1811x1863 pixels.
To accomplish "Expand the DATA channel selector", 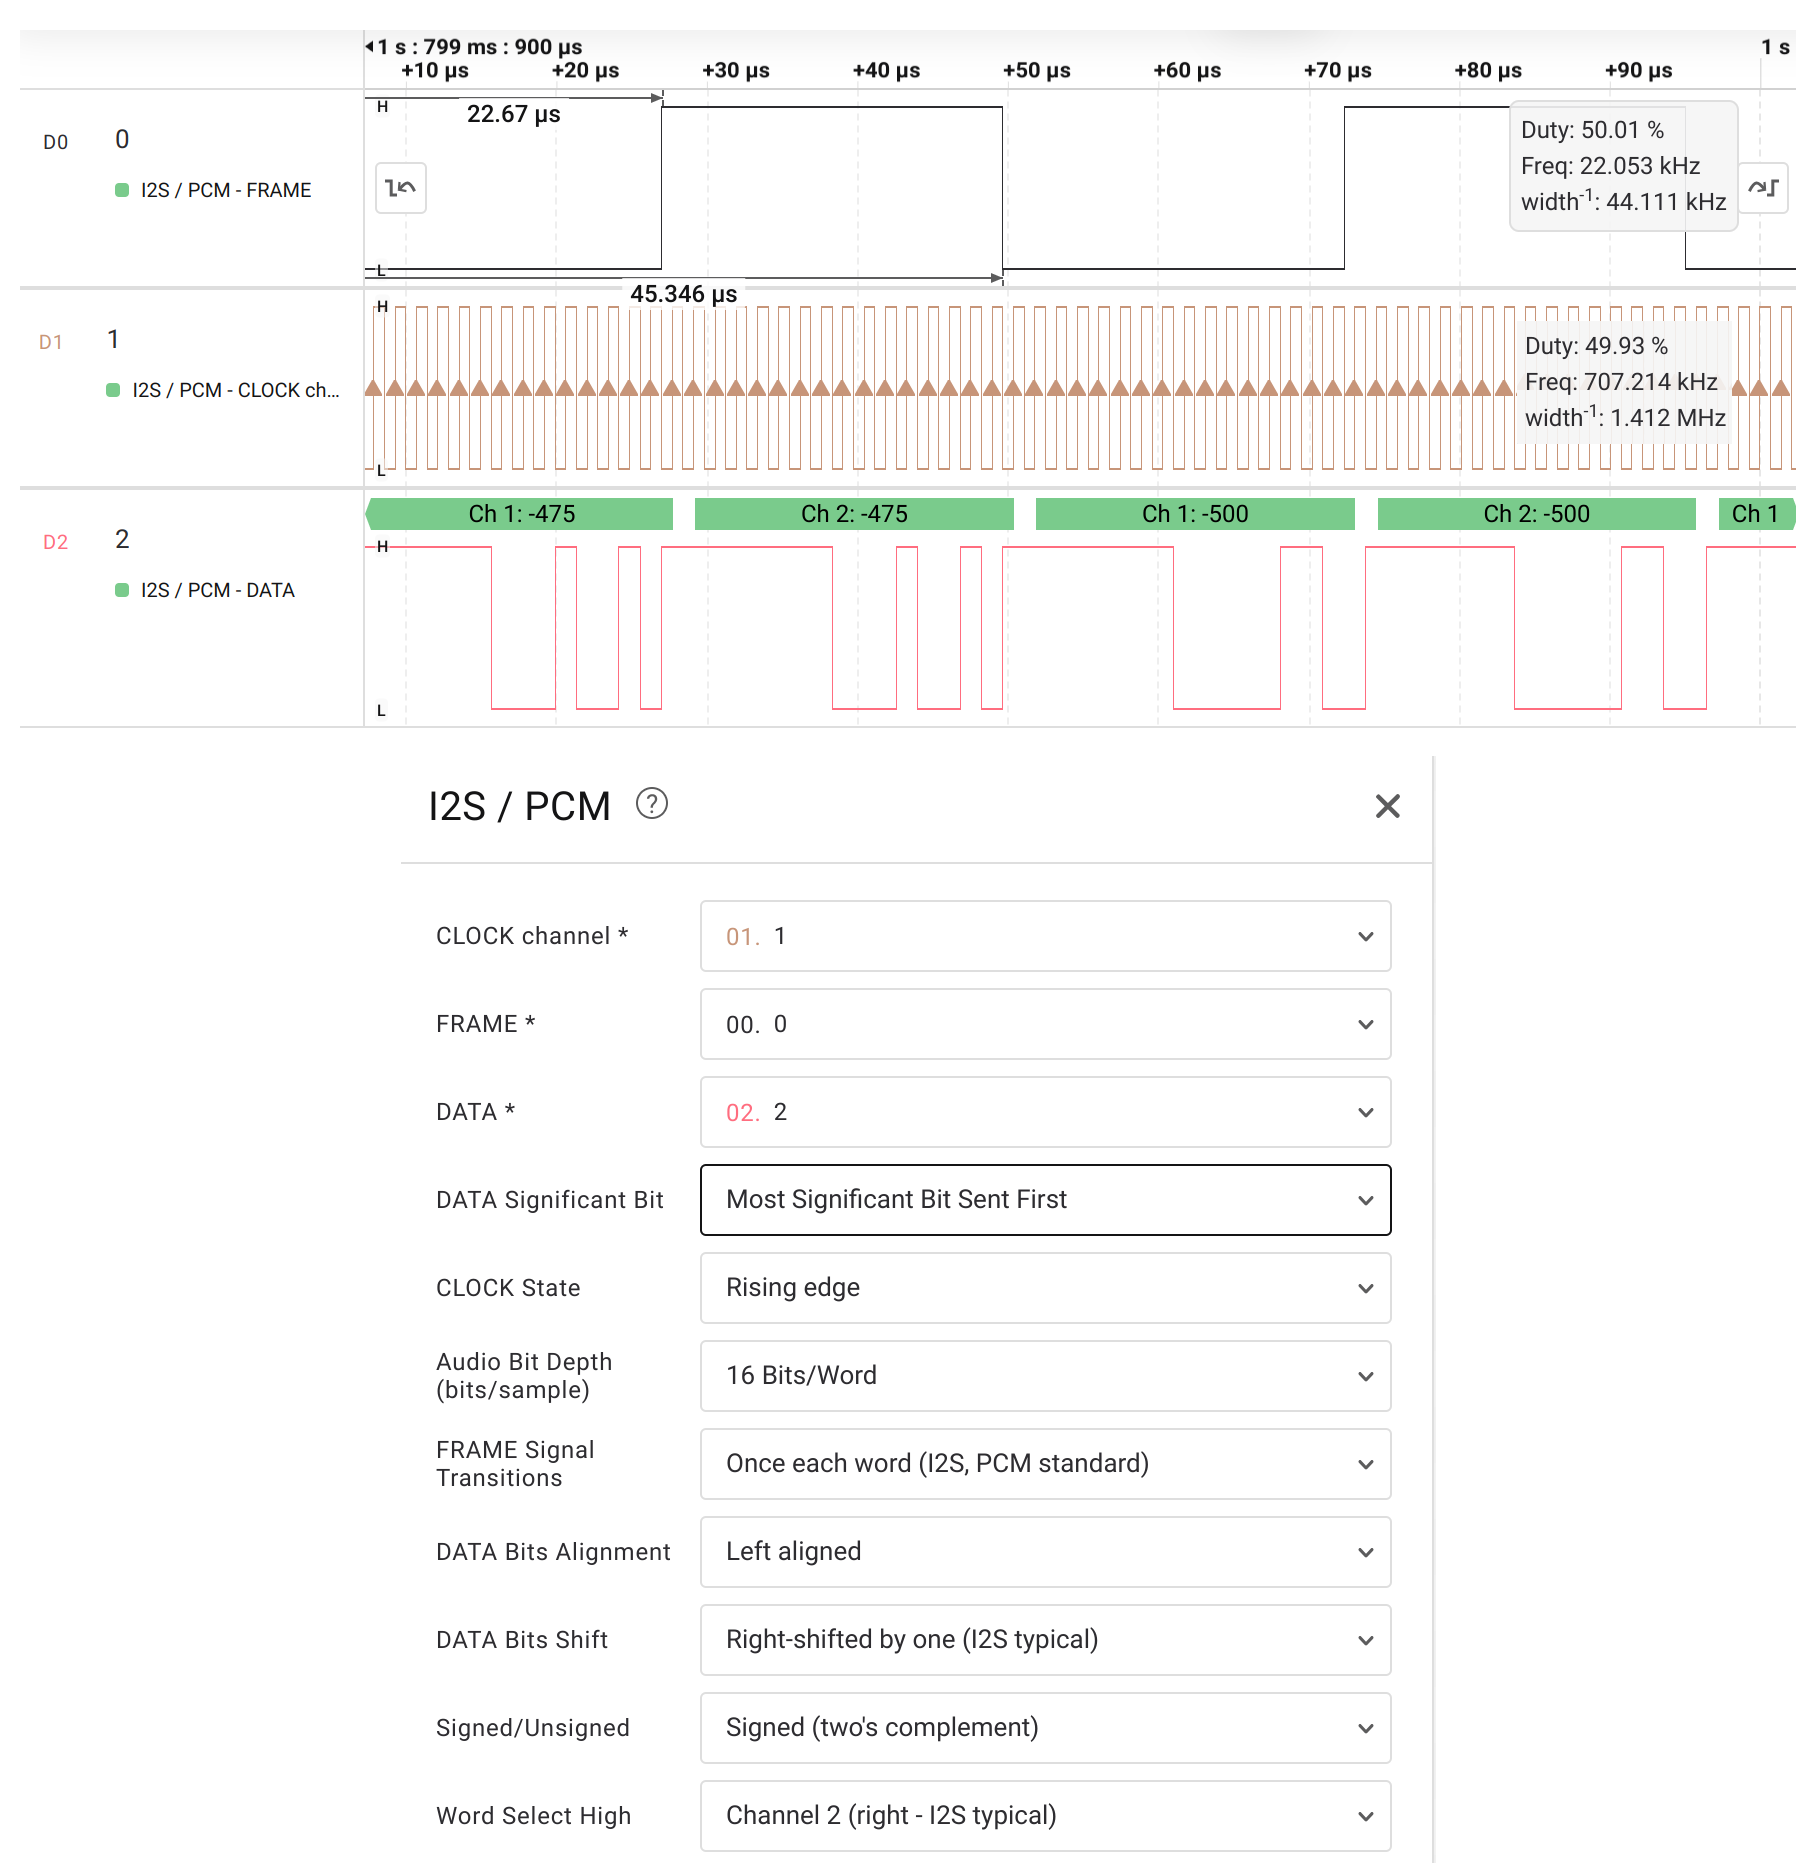I will coord(1045,1112).
